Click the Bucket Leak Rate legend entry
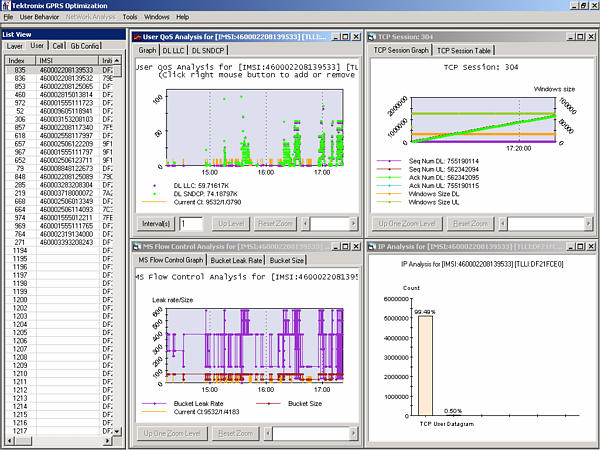 (183, 404)
